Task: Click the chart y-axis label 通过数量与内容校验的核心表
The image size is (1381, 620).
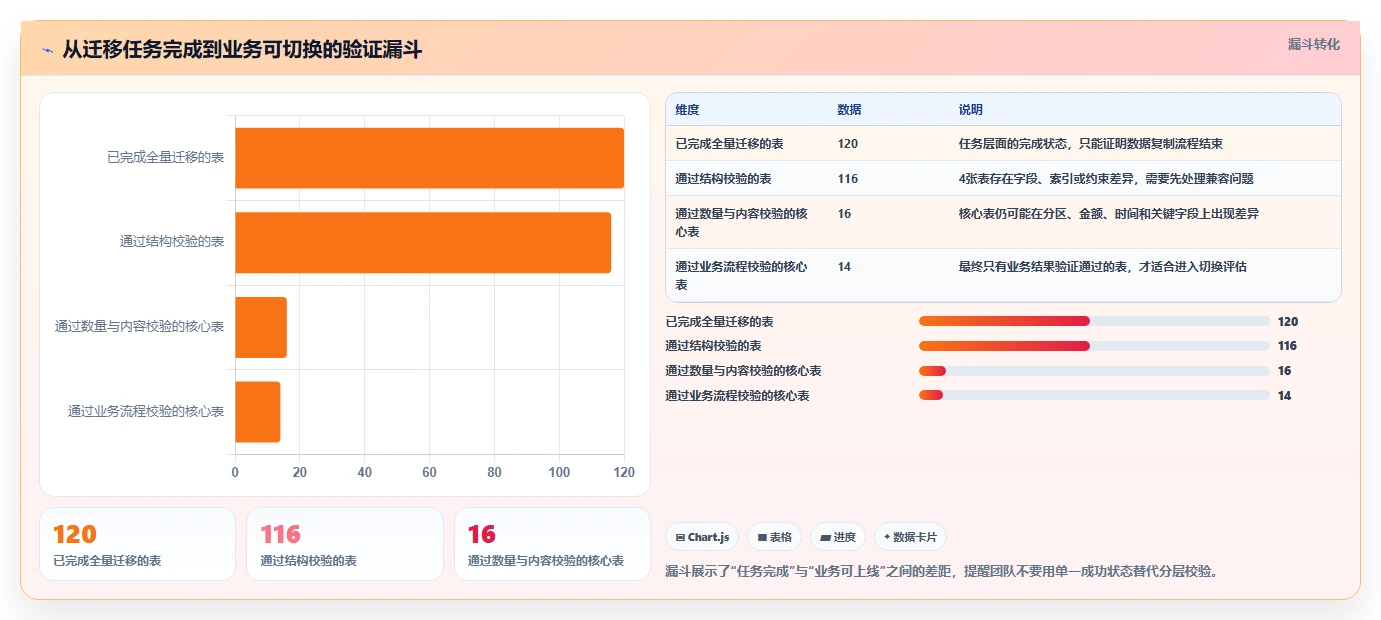Action: pos(139,327)
